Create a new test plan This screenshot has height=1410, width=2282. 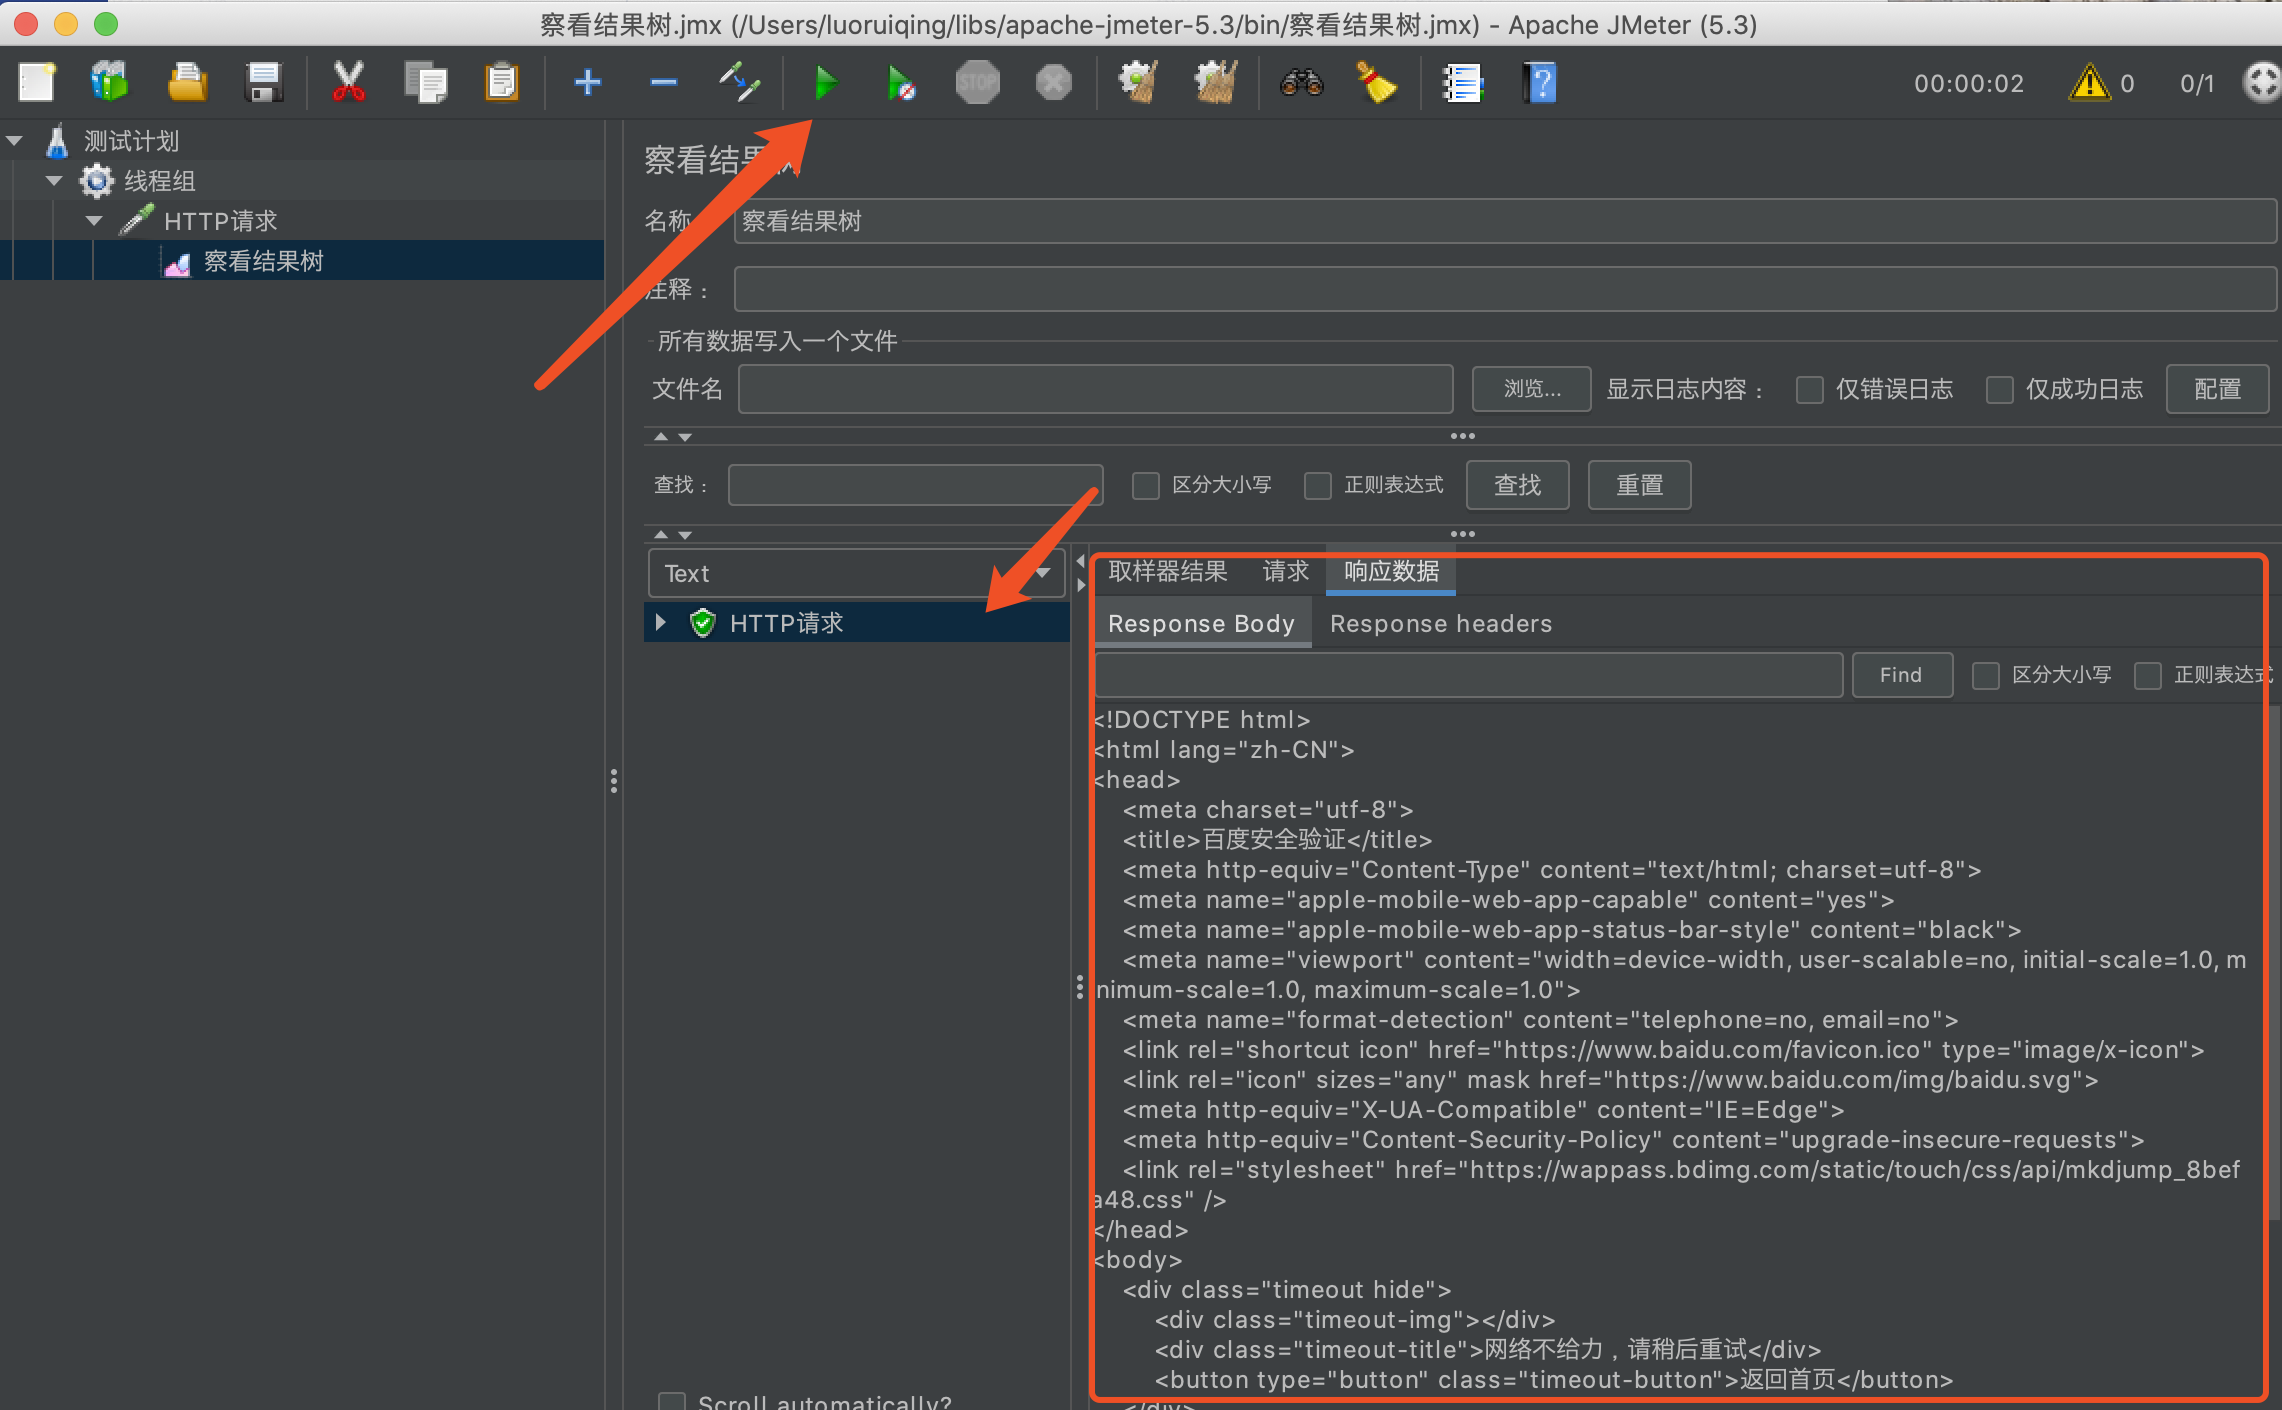coord(37,82)
